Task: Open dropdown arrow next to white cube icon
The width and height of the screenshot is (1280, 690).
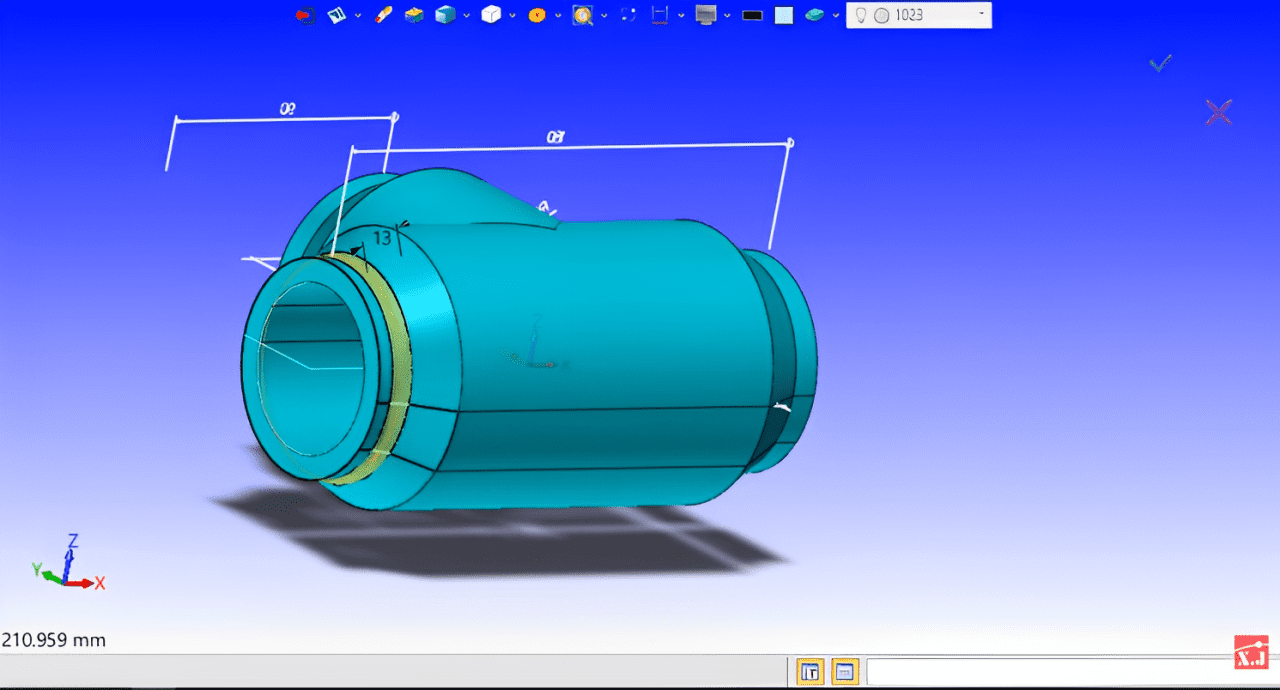Action: 513,16
